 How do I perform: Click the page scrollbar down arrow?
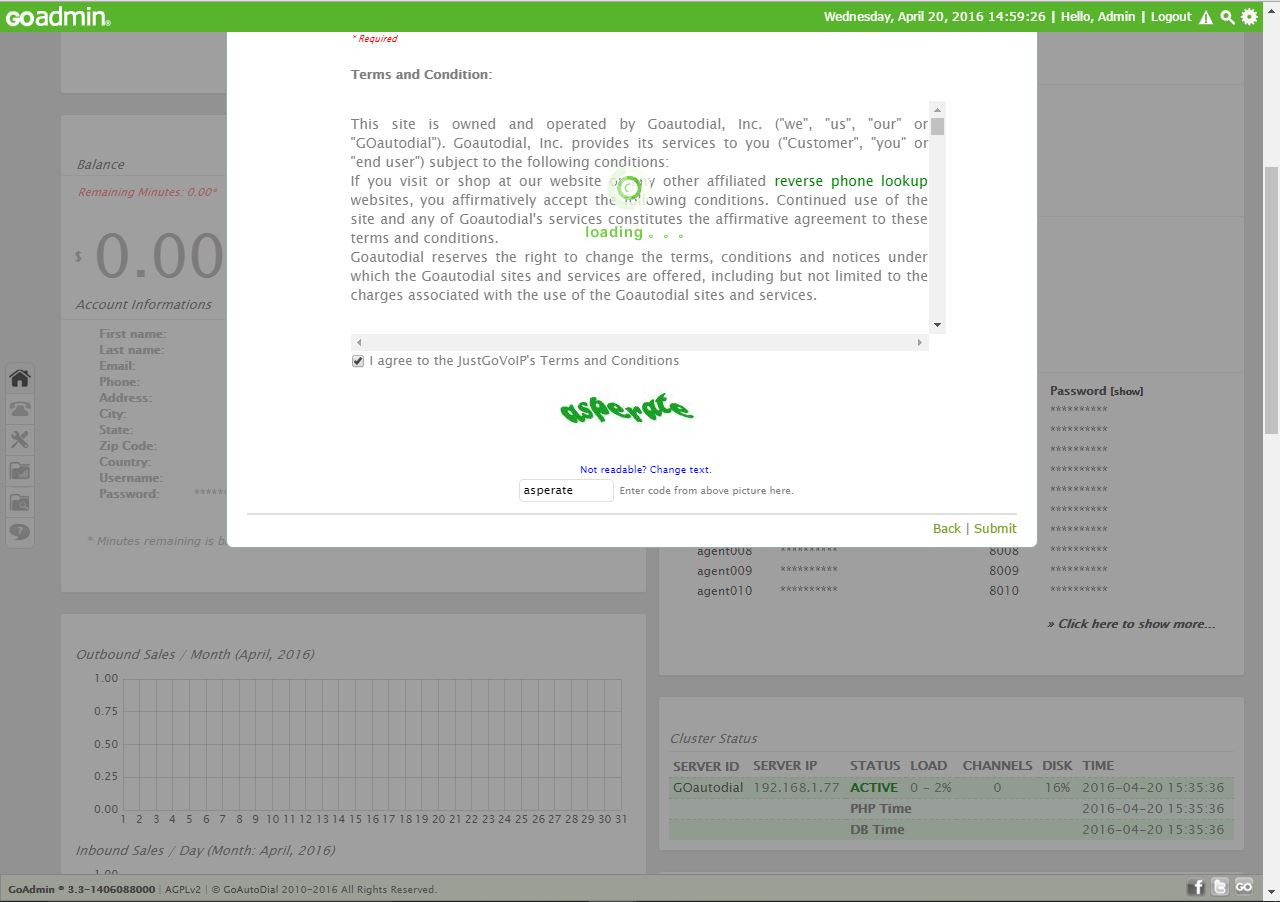click(x=1271, y=891)
